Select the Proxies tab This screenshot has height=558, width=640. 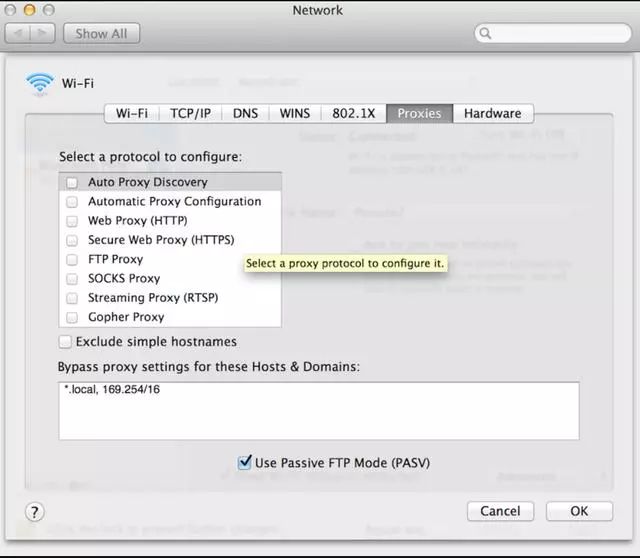coord(419,113)
